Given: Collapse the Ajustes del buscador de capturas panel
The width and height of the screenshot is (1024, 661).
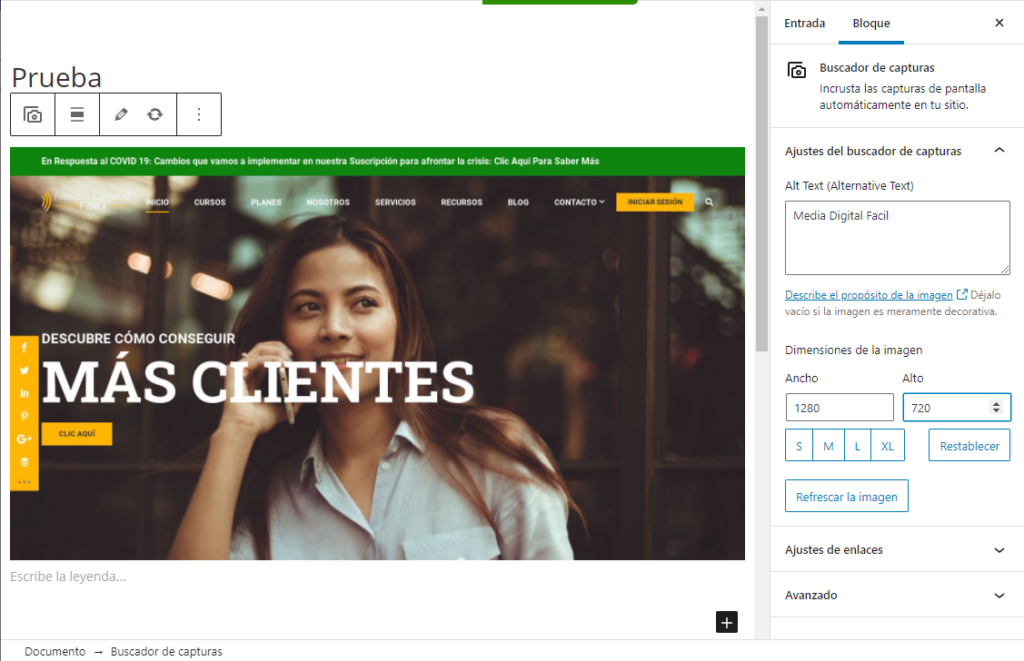Looking at the screenshot, I should coord(997,150).
